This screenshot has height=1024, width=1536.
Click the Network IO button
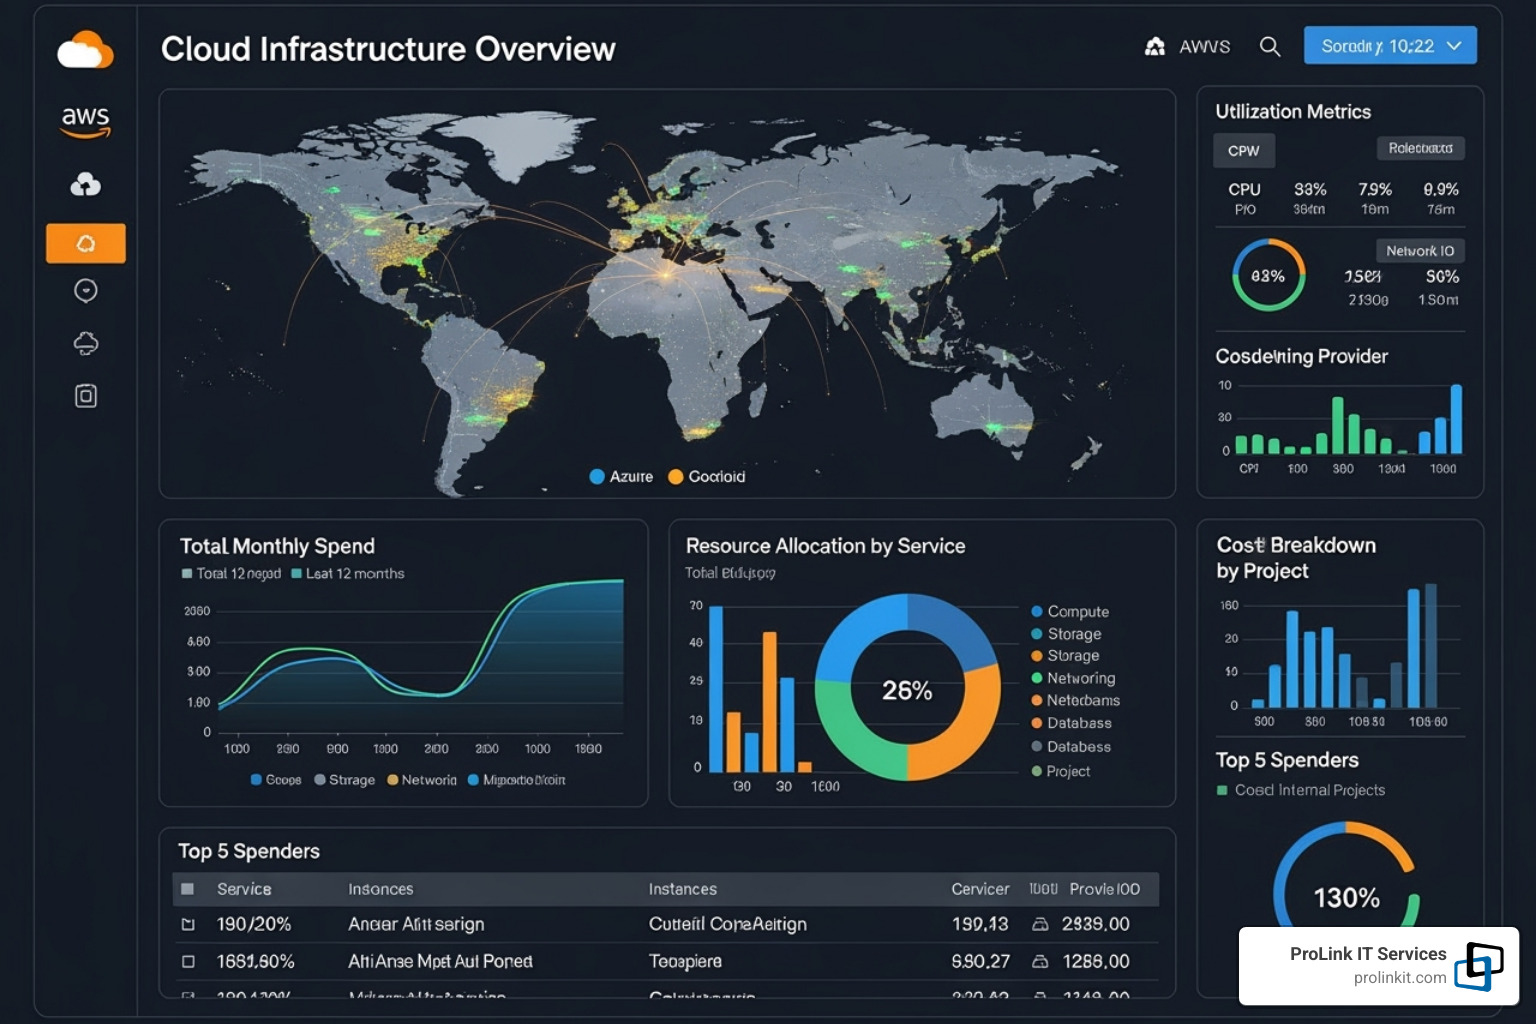(x=1420, y=250)
